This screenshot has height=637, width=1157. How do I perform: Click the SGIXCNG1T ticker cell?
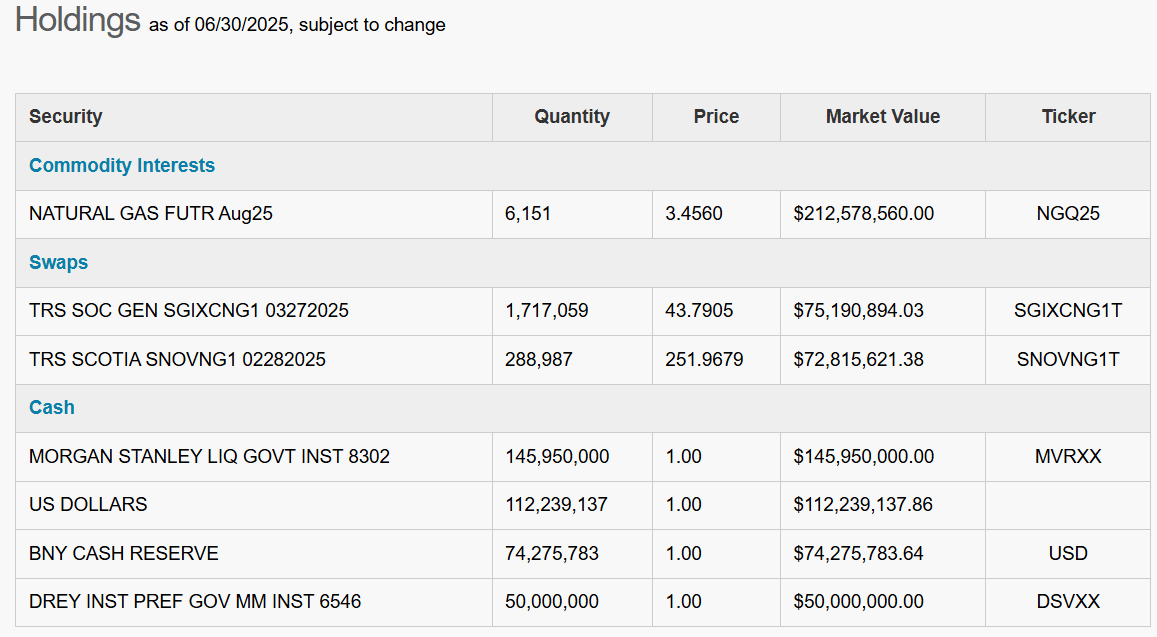tap(1068, 311)
